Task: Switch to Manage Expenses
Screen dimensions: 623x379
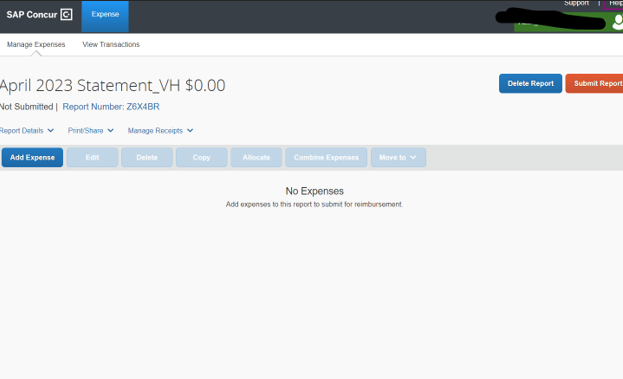Action: click(36, 44)
